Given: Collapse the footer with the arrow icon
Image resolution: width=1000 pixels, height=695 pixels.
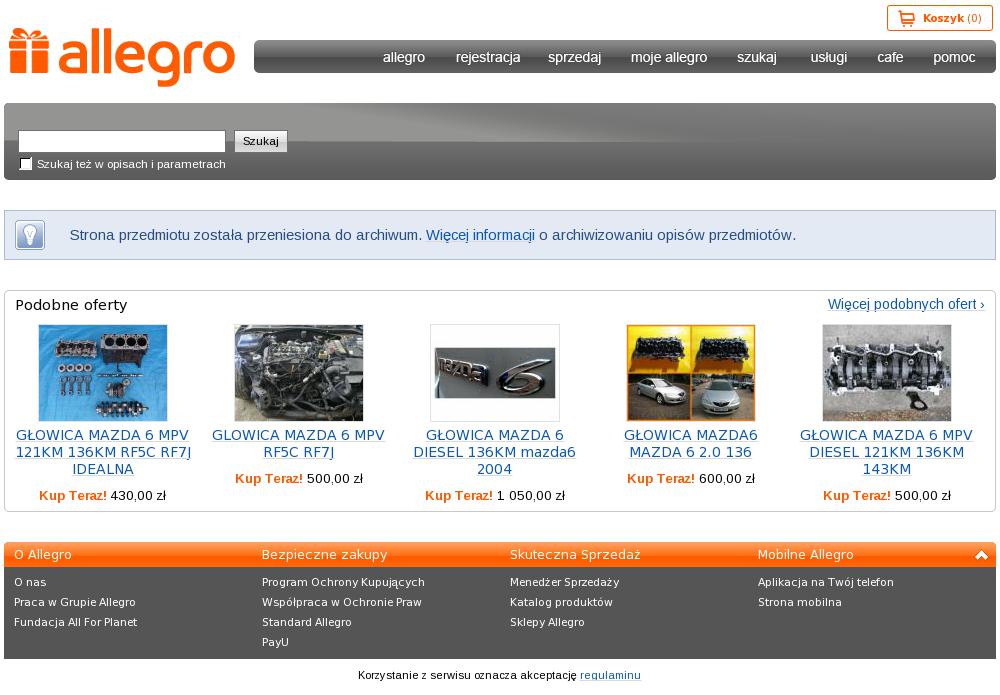Looking at the screenshot, I should point(981,555).
